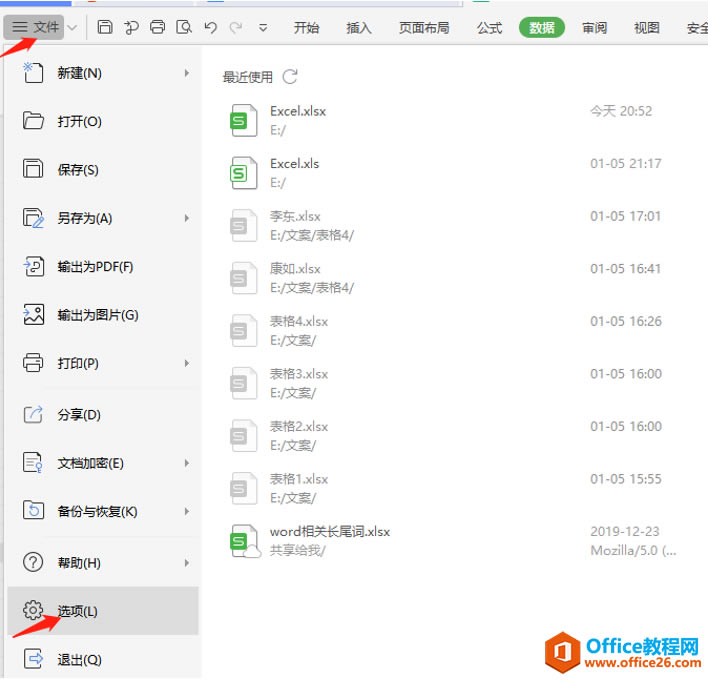Expand the 另存为(A) submenu arrow
Viewport: 708px width, 680px height.
[186, 218]
